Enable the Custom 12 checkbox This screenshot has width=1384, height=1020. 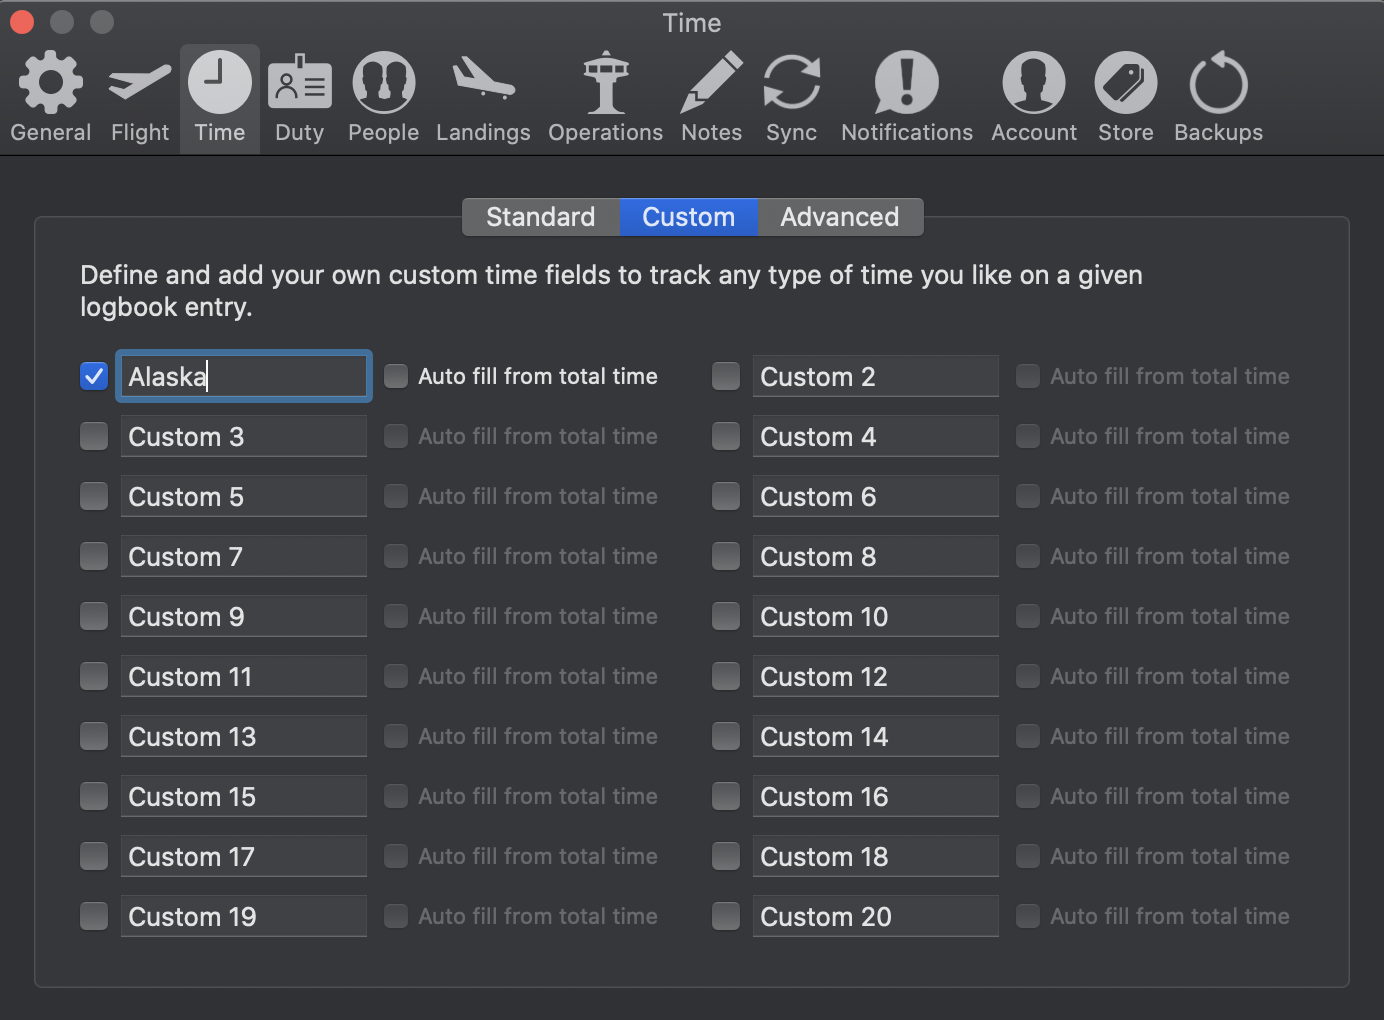point(726,676)
